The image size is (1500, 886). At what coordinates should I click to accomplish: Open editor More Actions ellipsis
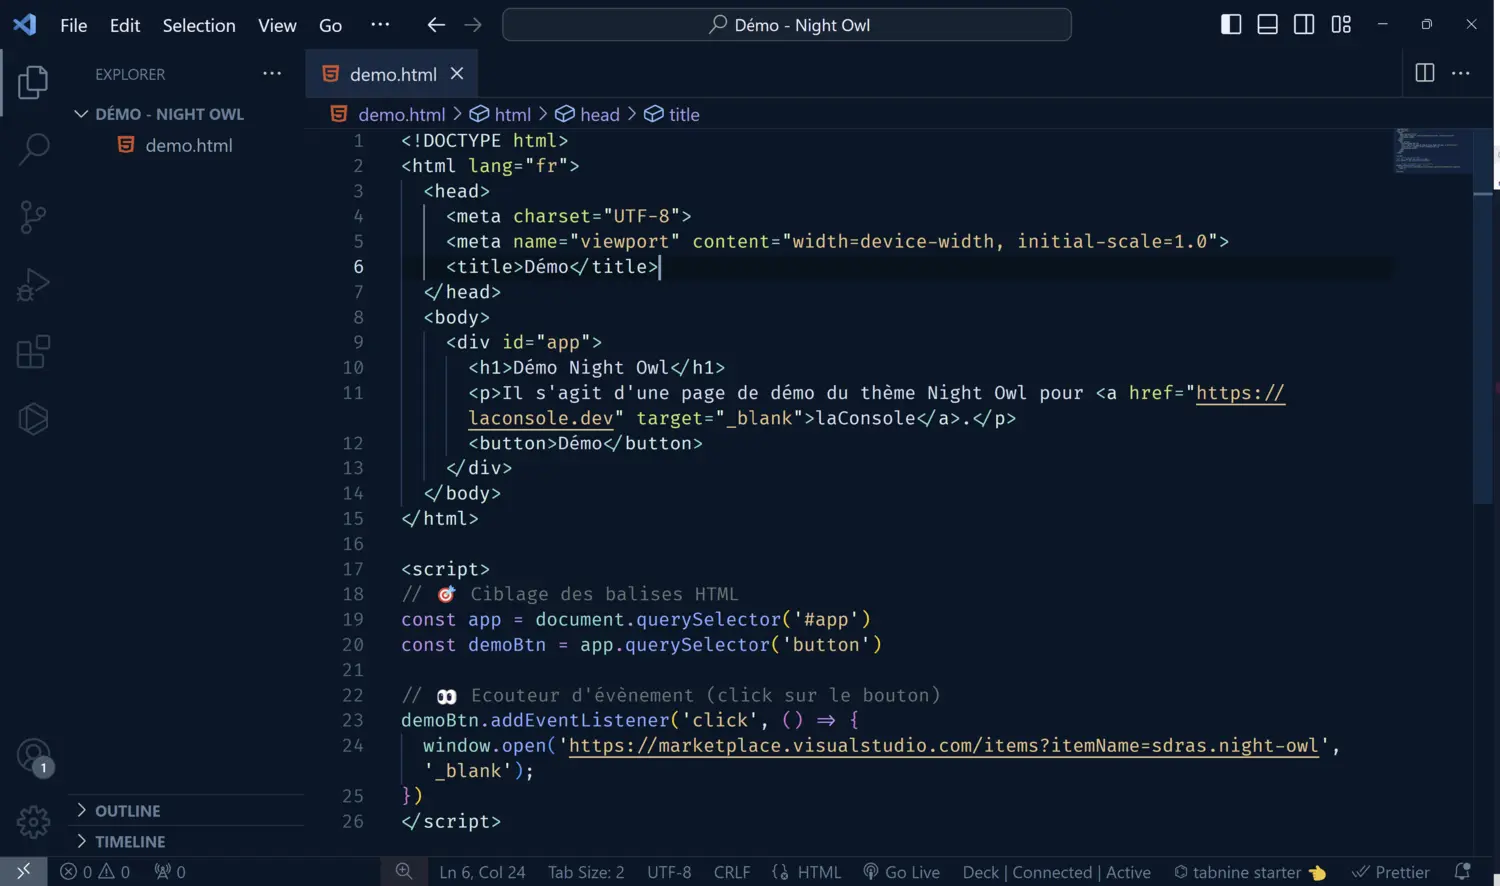(1461, 73)
